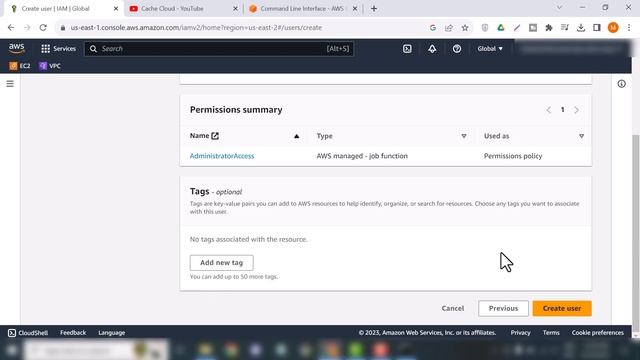
Task: Open the info panel icon on right
Action: click(621, 84)
